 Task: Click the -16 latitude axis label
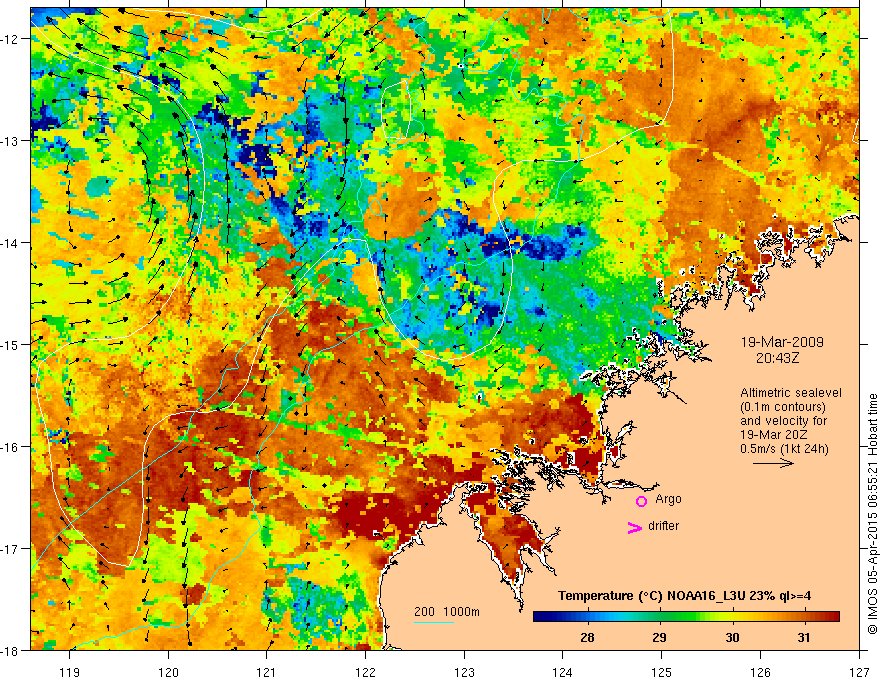10,447
